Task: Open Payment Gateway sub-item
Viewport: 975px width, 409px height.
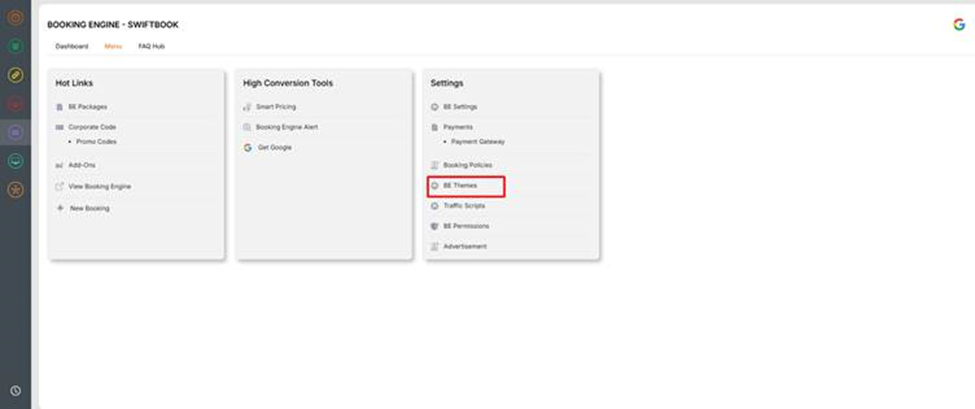Action: [x=478, y=142]
